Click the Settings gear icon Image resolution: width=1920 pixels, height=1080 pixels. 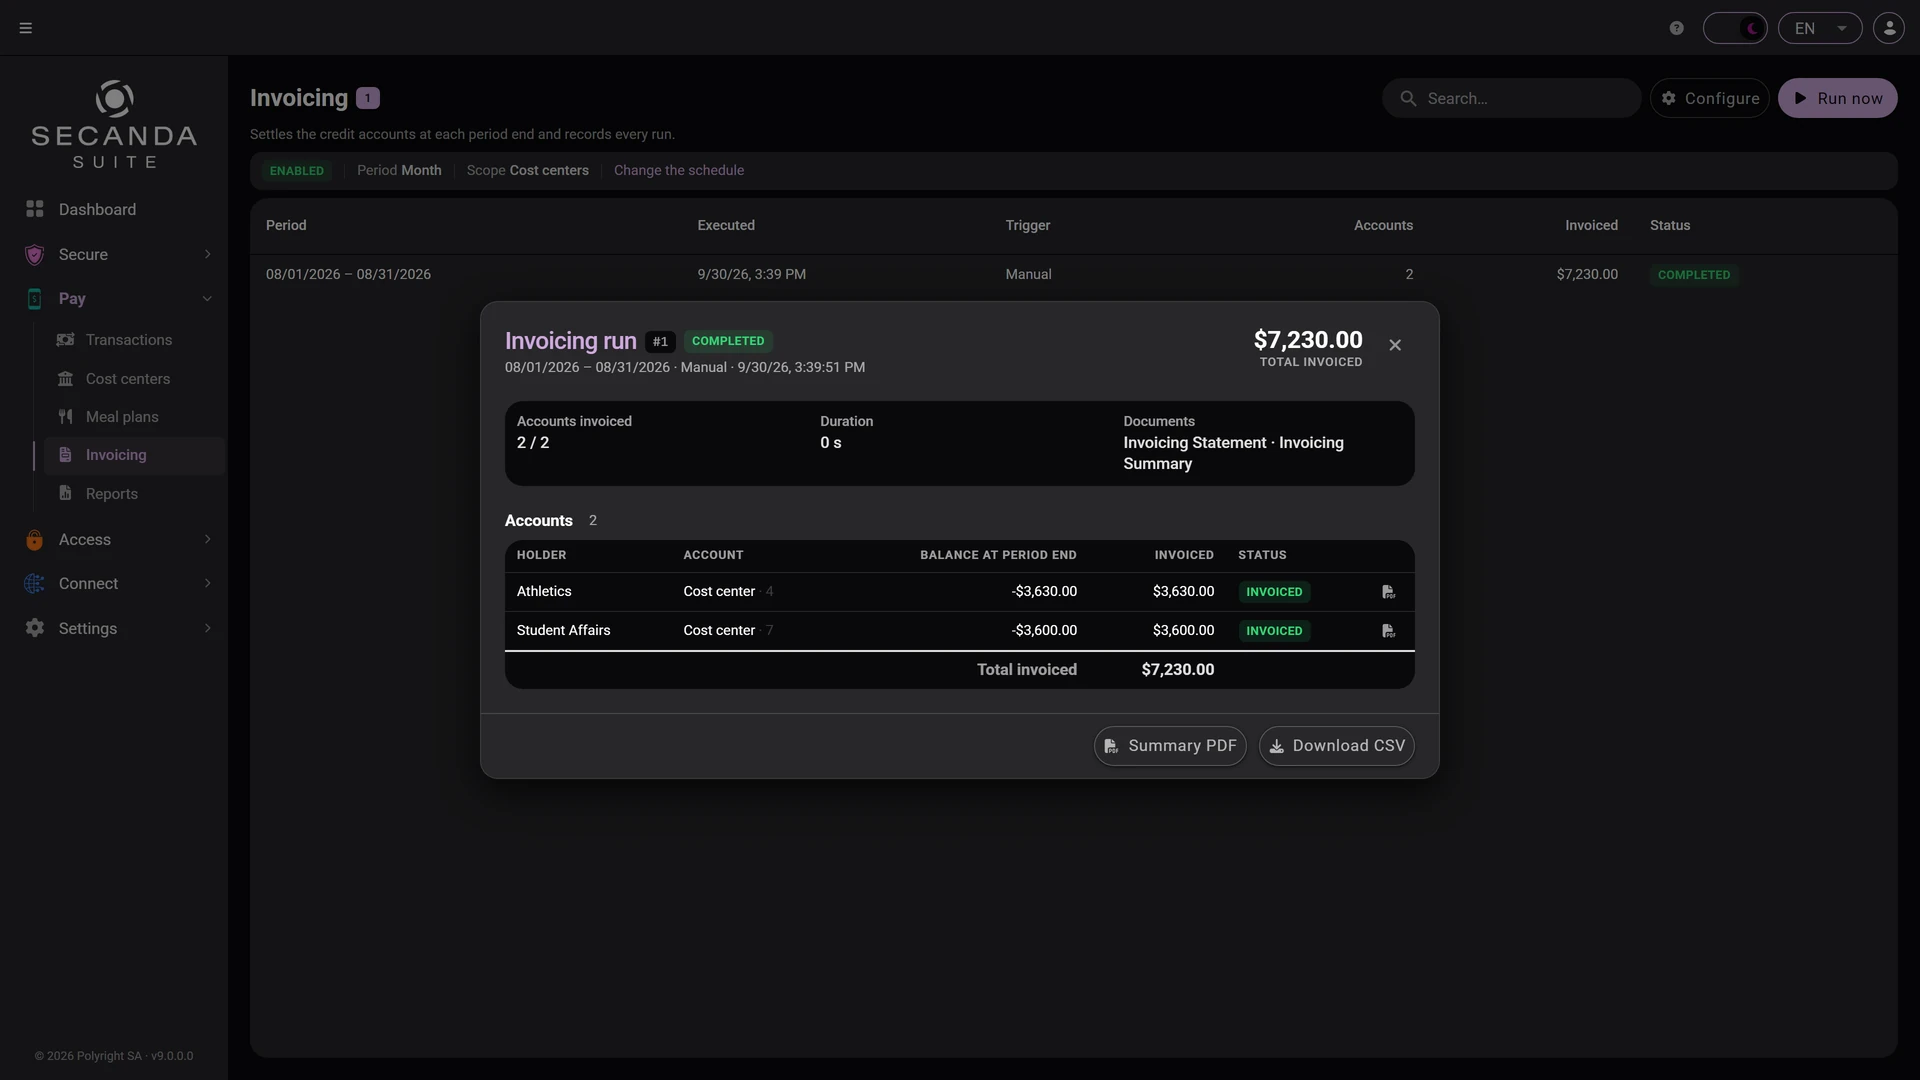35,628
